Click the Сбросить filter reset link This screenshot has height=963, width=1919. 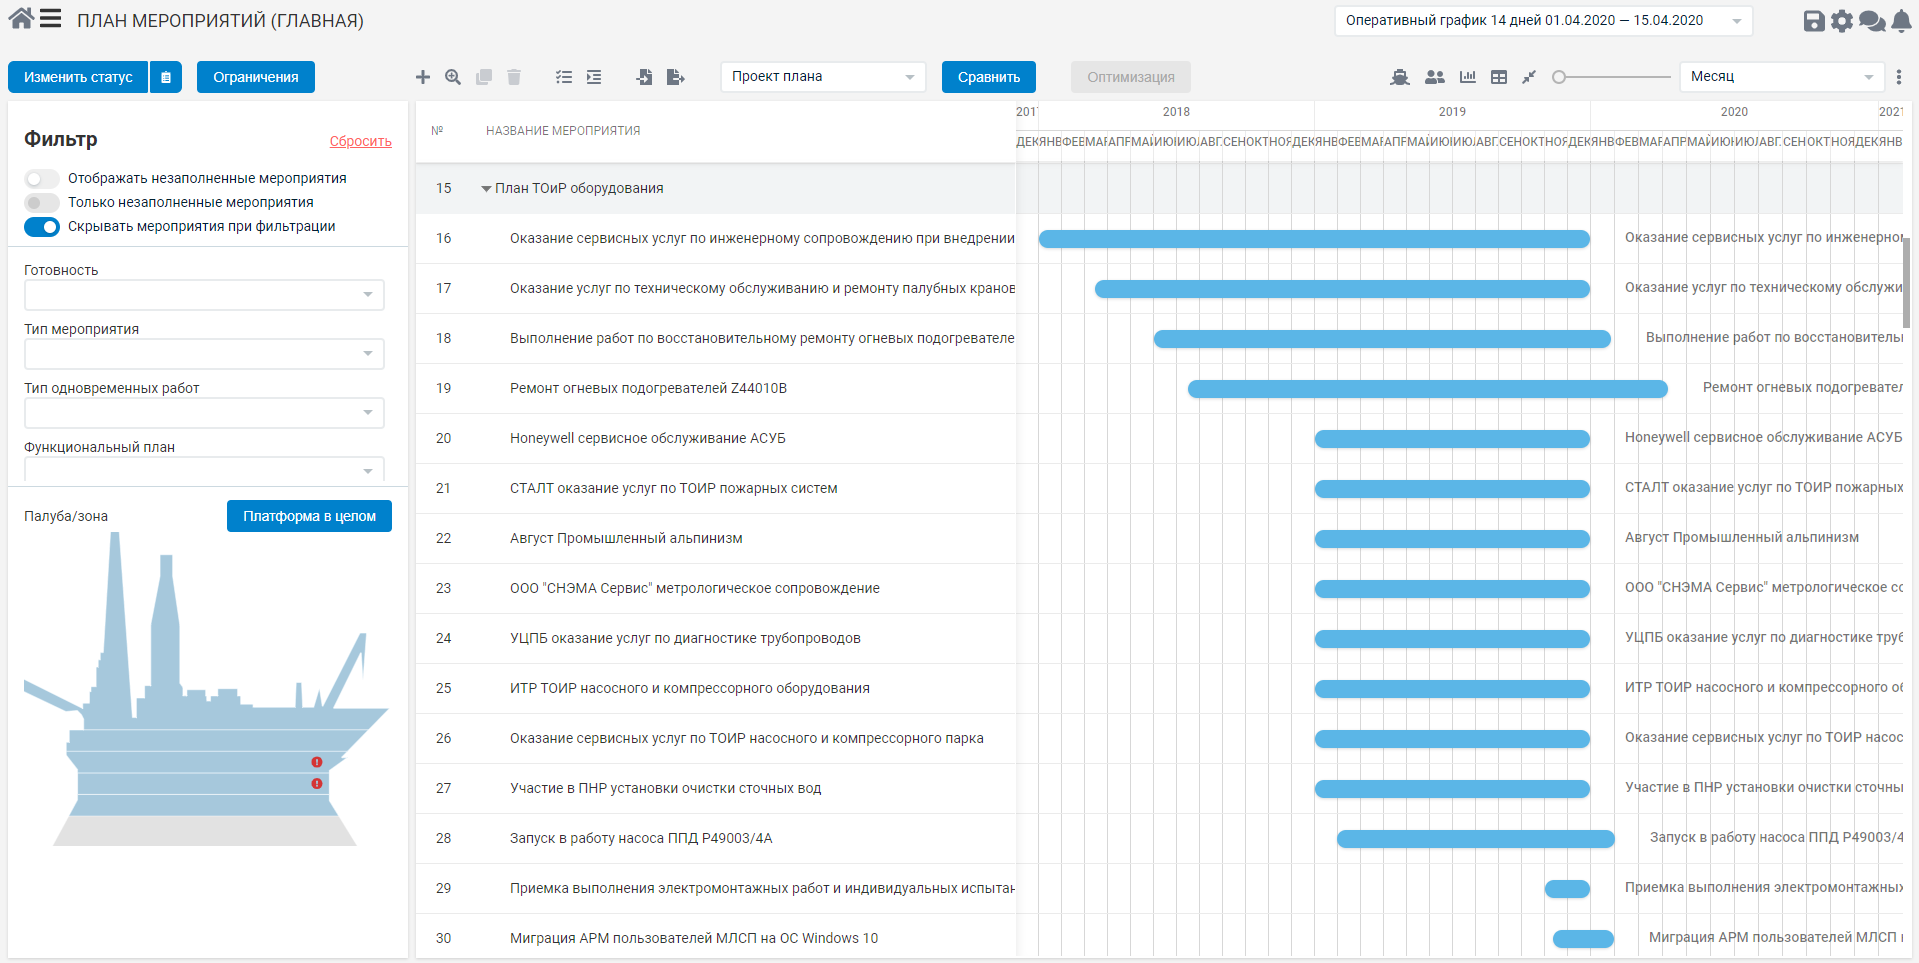(x=361, y=142)
